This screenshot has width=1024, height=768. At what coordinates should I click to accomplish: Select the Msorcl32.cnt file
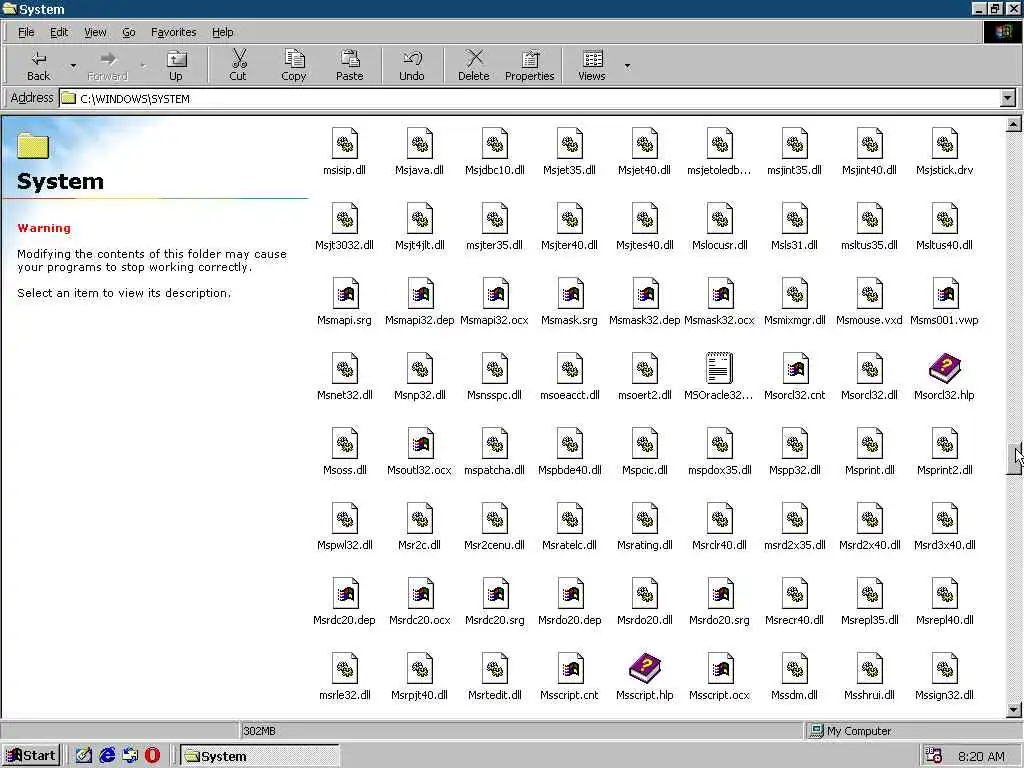(x=794, y=377)
